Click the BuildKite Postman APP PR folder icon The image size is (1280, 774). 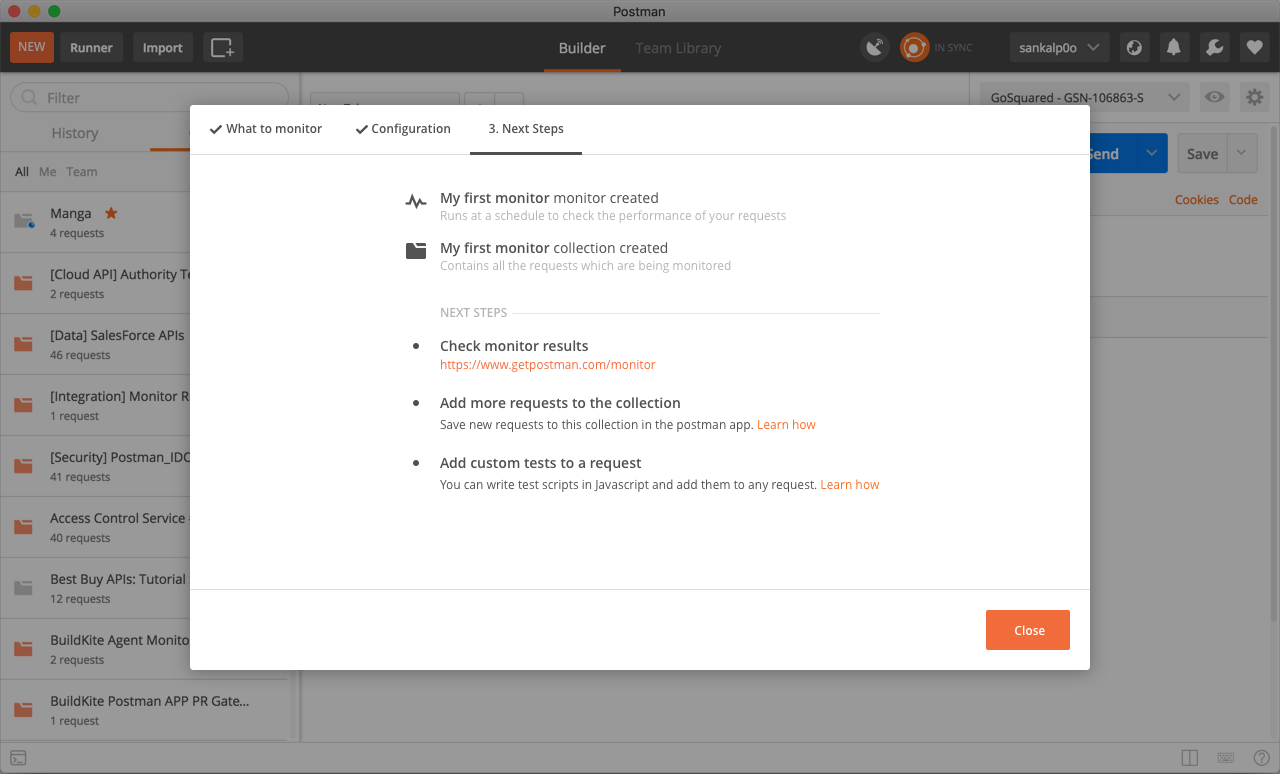24,710
